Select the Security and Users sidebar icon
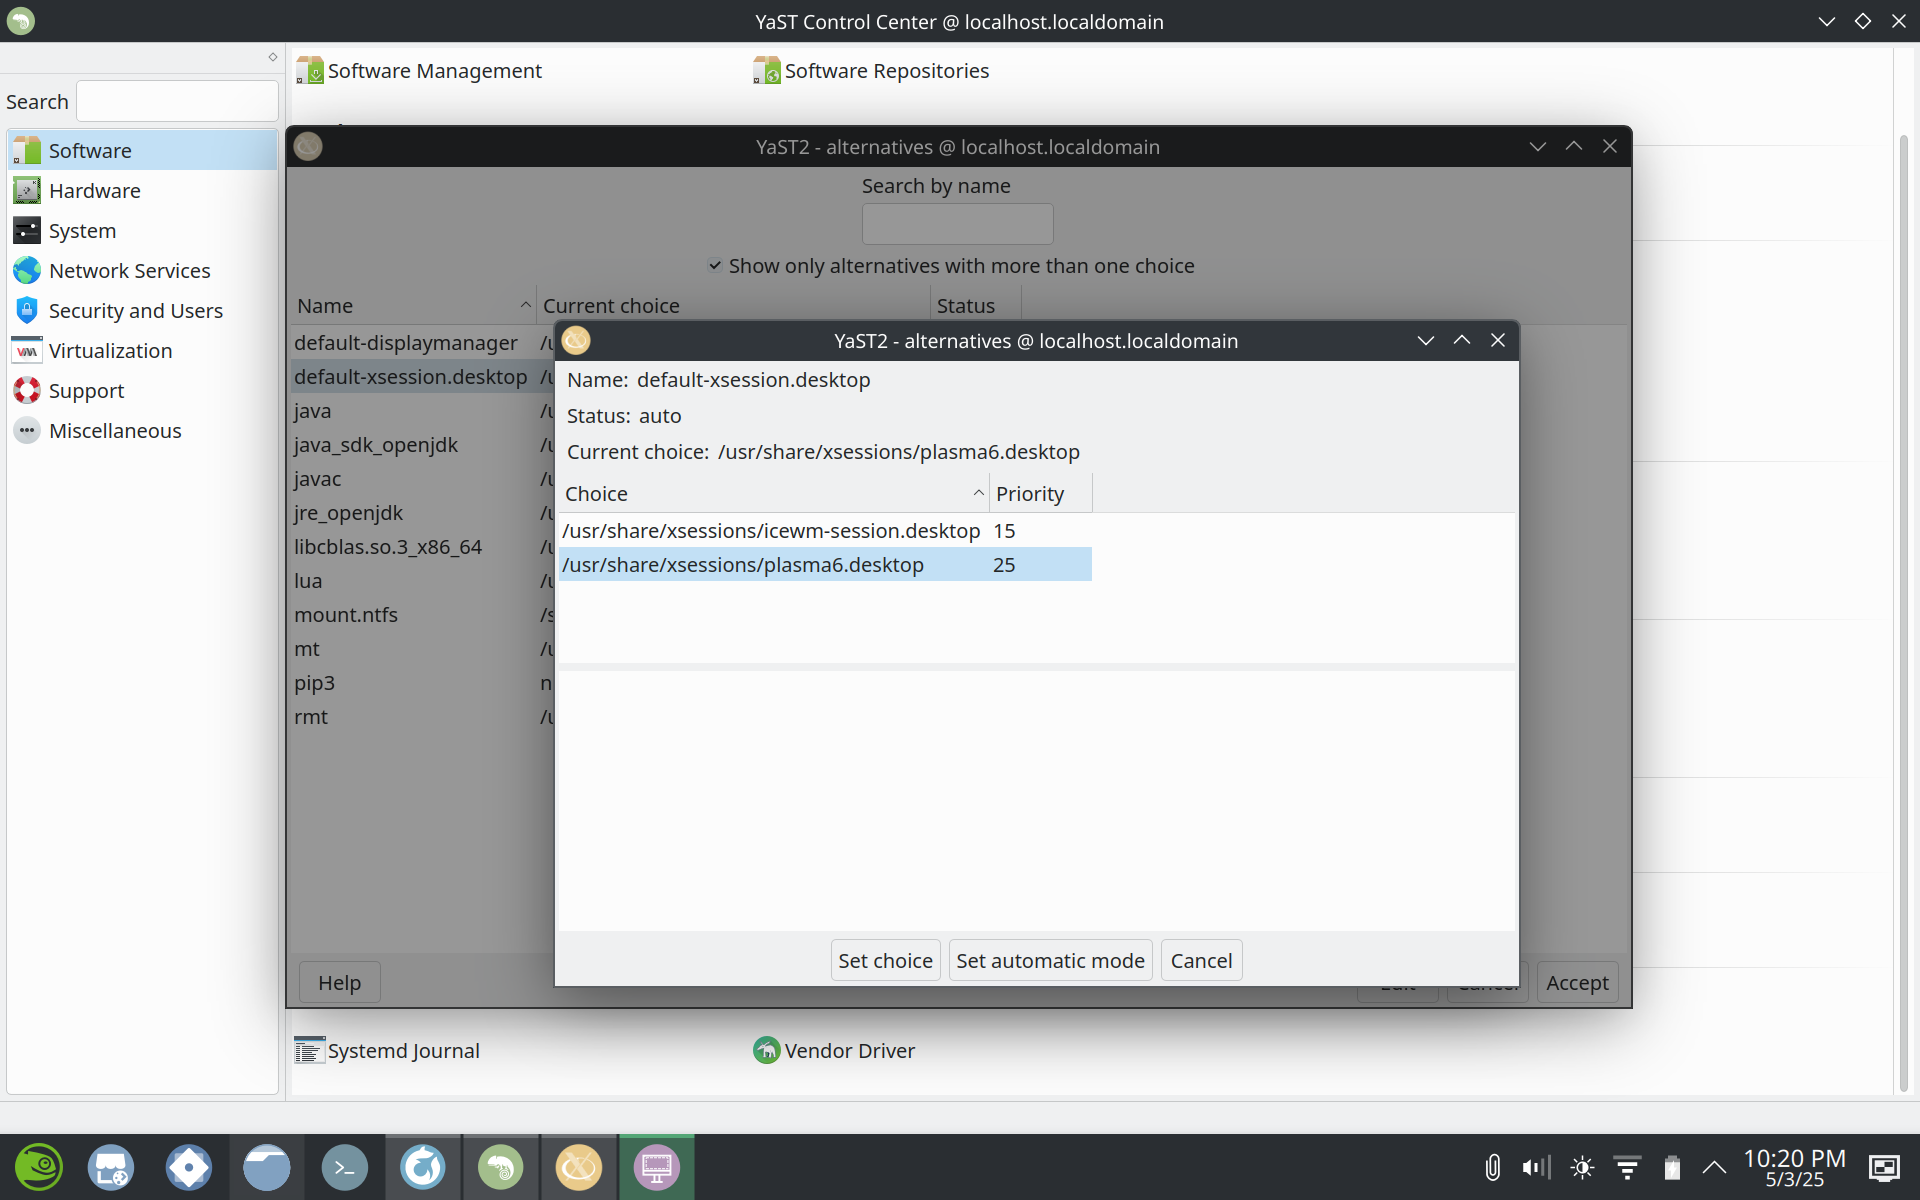This screenshot has height=1200, width=1920. tap(27, 310)
